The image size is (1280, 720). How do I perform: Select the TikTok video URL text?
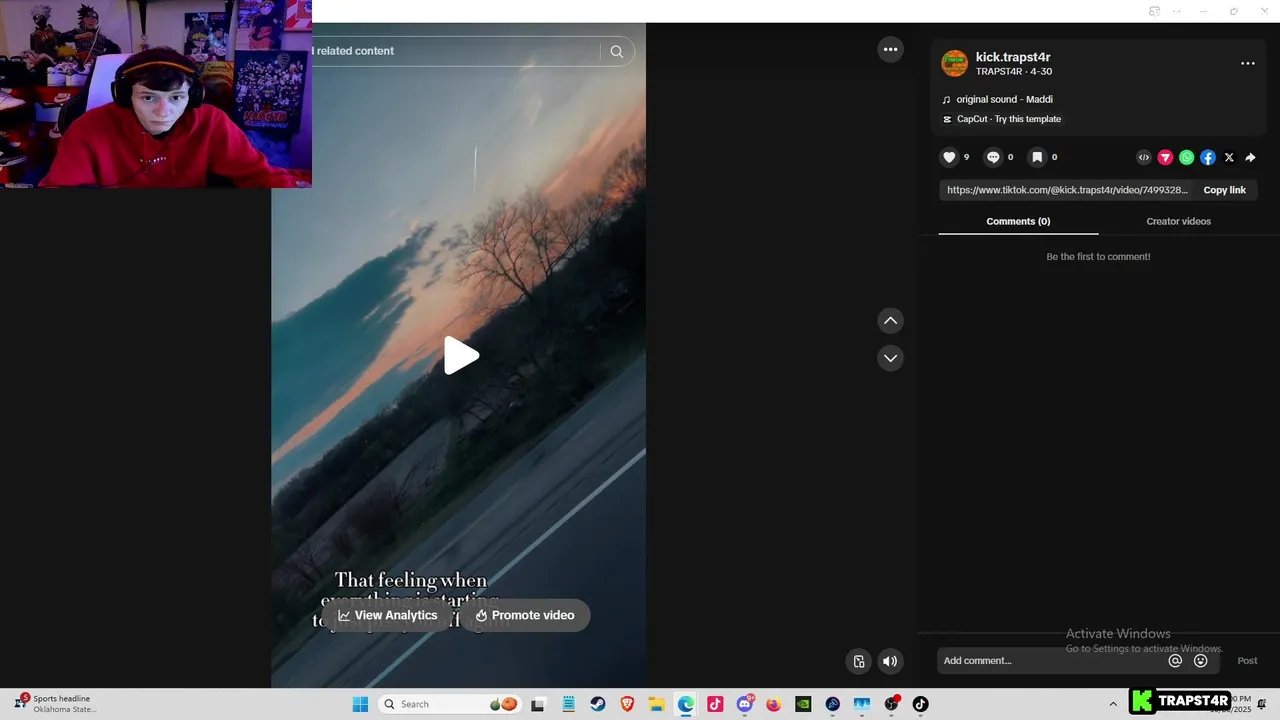[1067, 190]
